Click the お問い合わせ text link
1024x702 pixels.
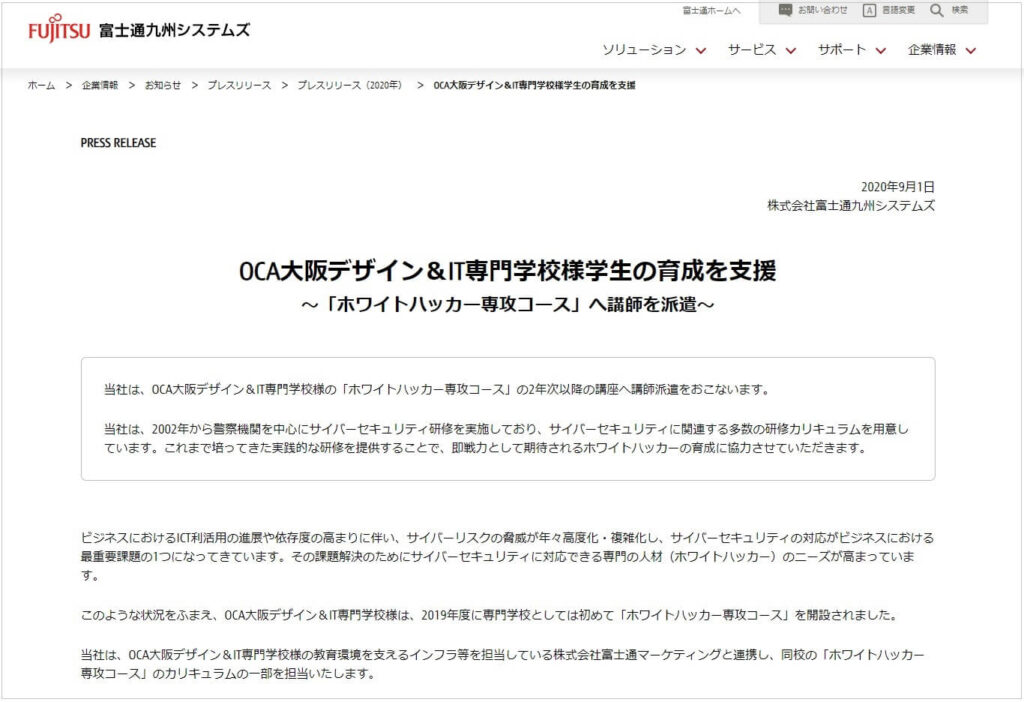click(x=822, y=10)
